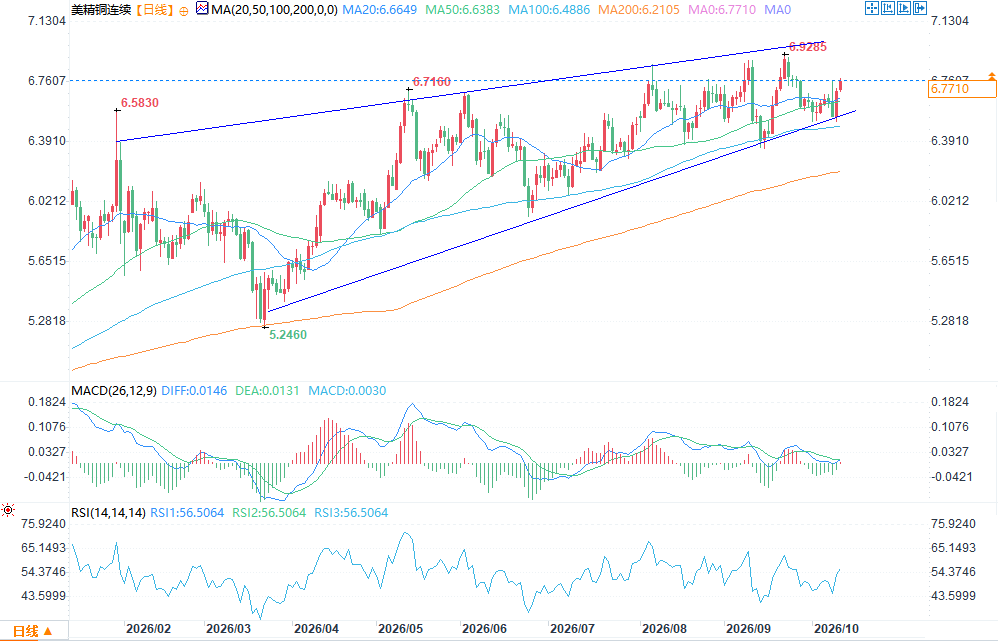Viewport: 998px width, 641px height.
Task: Click the 0.1824 label on the left MACD axis
Action: [47, 402]
